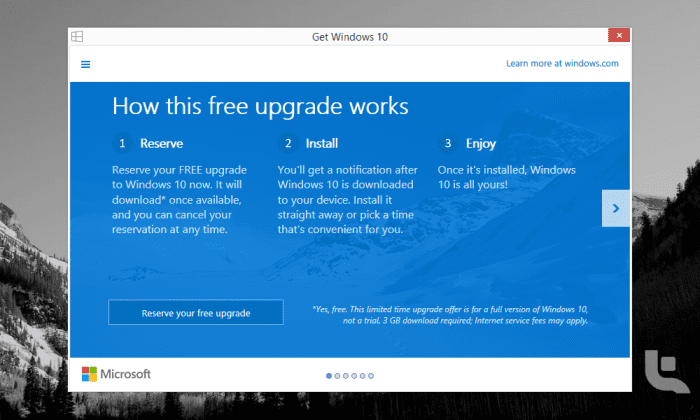Click the 'Reserve your FREE upgrade' paragraph
Image resolution: width=700 pixels, height=420 pixels.
click(x=179, y=200)
